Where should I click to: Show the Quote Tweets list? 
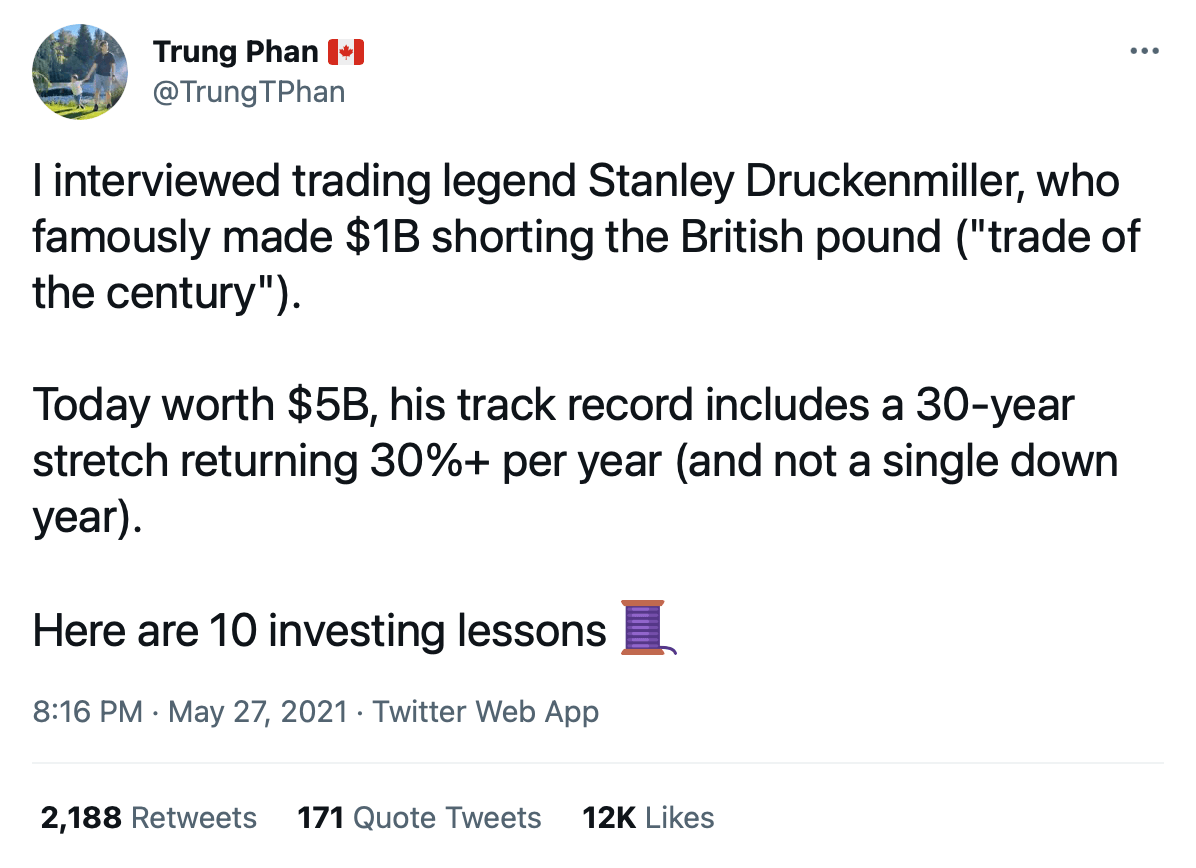448,818
